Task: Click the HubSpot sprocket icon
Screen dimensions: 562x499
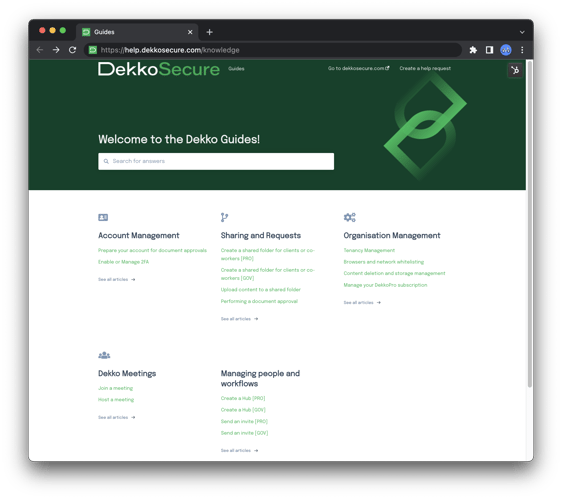Action: 515,70
